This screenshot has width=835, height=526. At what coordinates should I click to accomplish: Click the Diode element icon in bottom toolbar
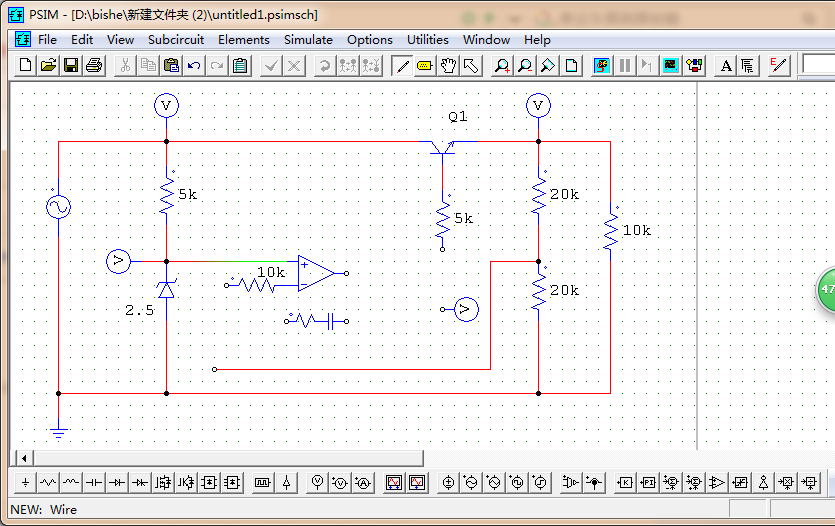117,482
